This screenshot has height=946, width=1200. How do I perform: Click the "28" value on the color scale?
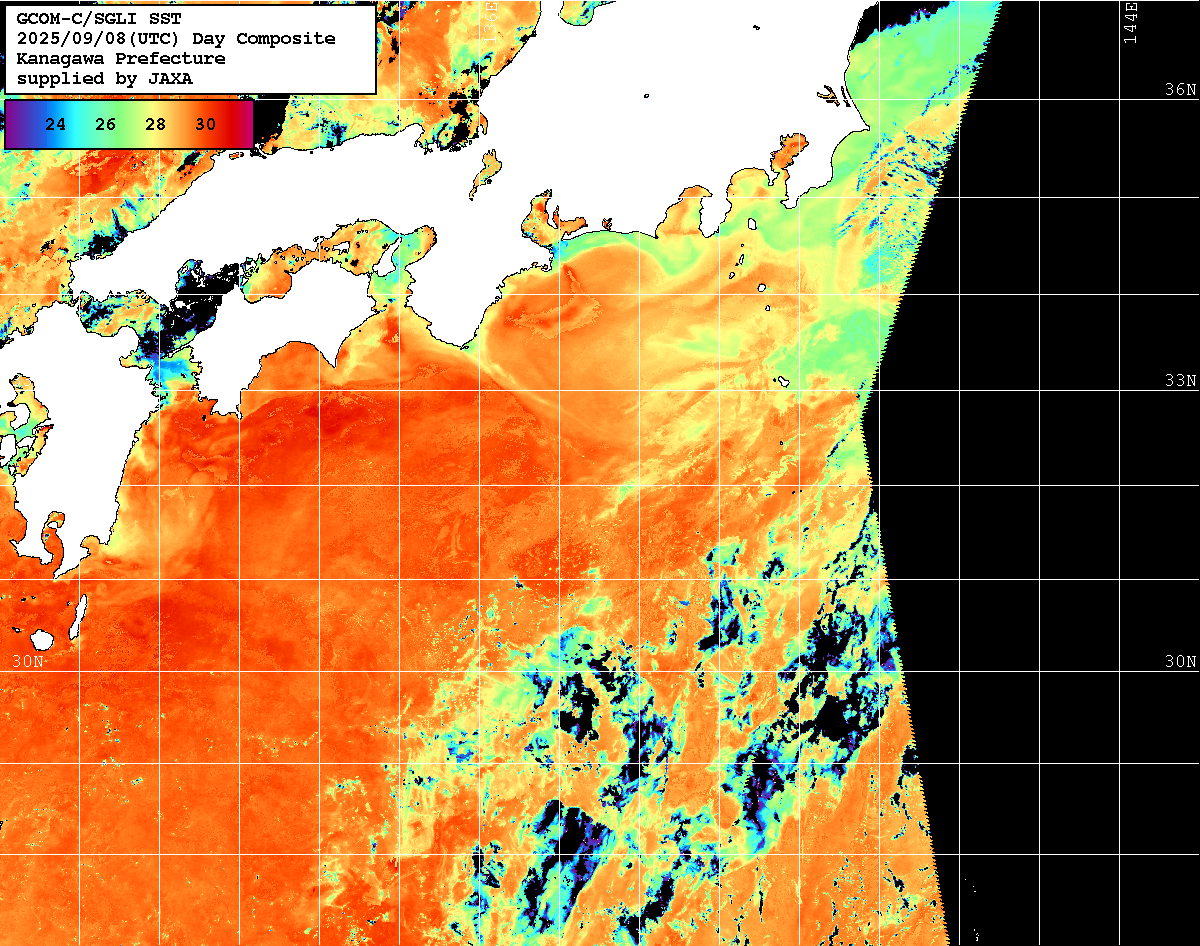coord(156,125)
